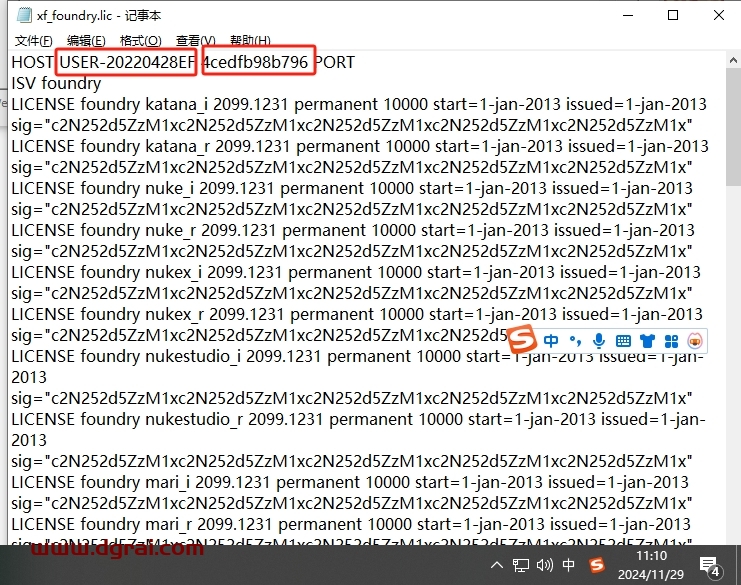Click the taskbar clock showing 11:10

[651, 565]
